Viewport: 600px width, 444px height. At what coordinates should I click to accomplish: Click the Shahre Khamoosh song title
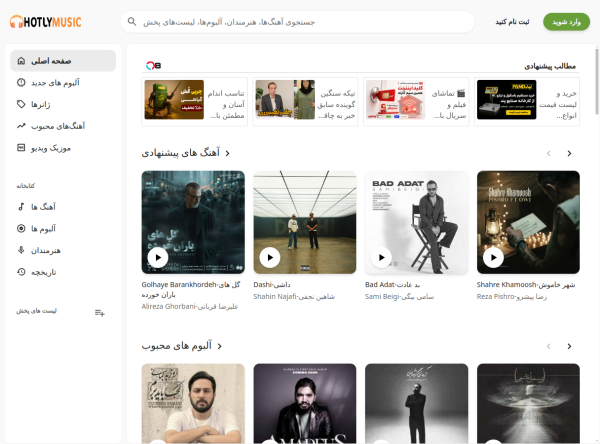click(x=526, y=285)
